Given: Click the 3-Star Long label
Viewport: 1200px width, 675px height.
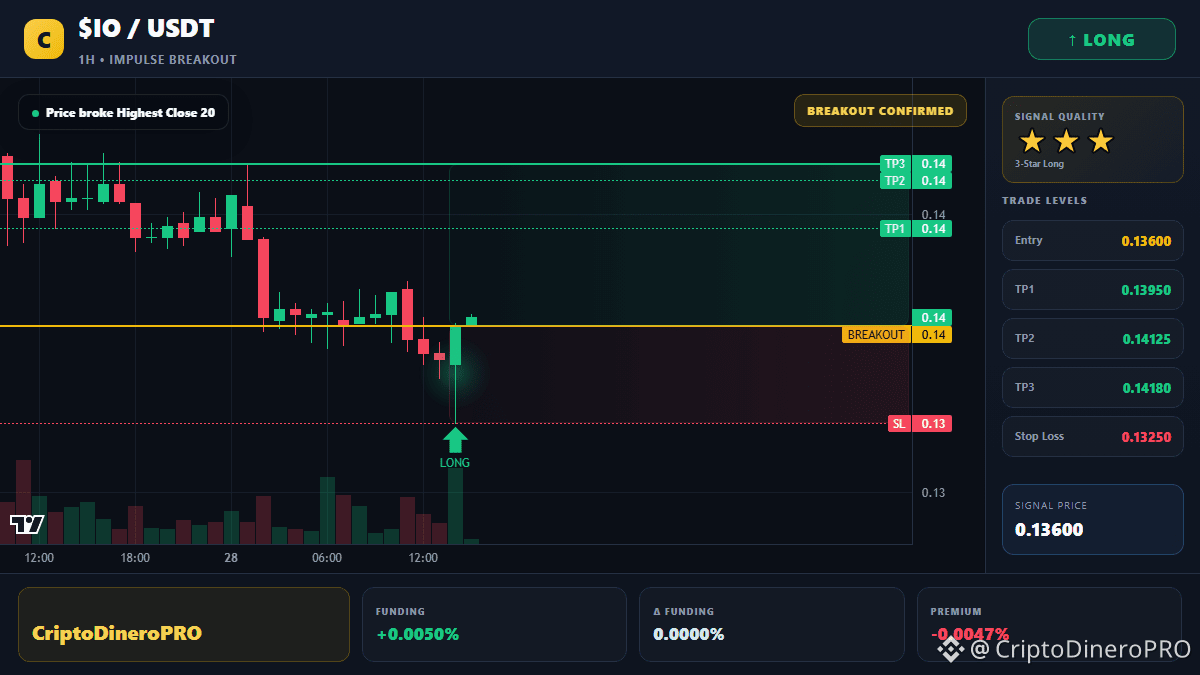Looking at the screenshot, I should [x=1039, y=164].
